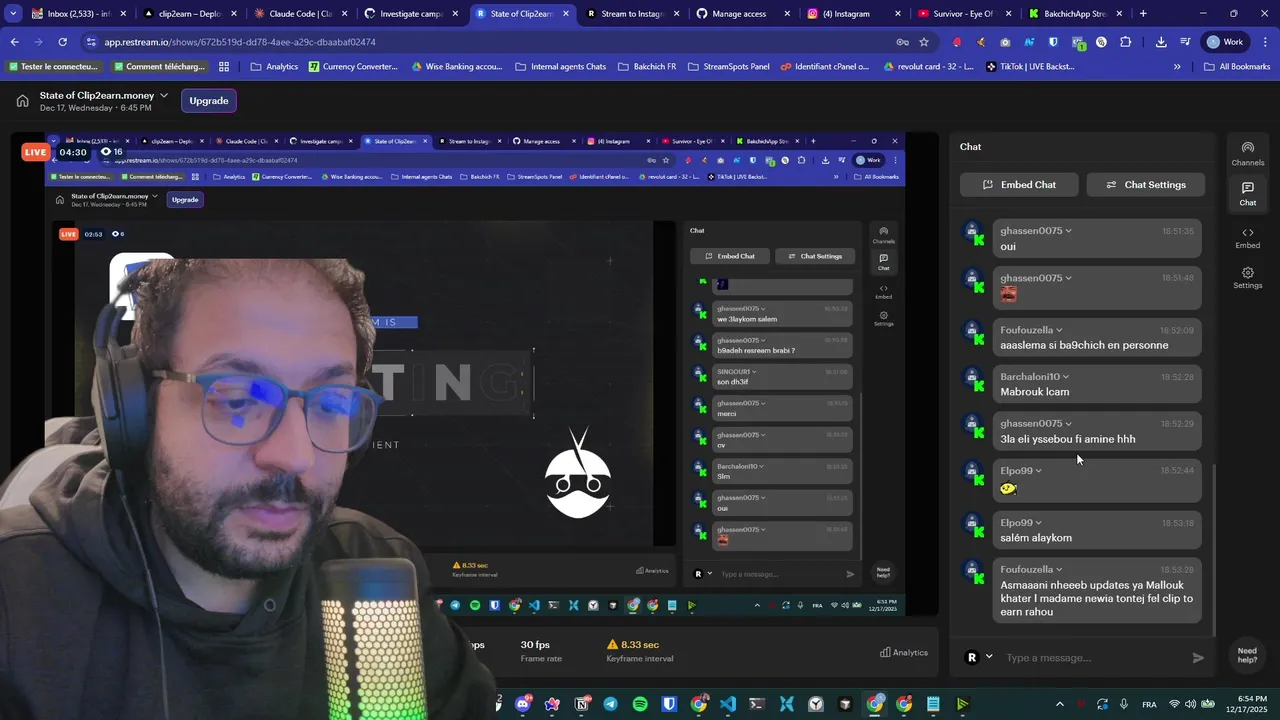
Task: Click the send message arrow icon
Action: tap(1198, 658)
